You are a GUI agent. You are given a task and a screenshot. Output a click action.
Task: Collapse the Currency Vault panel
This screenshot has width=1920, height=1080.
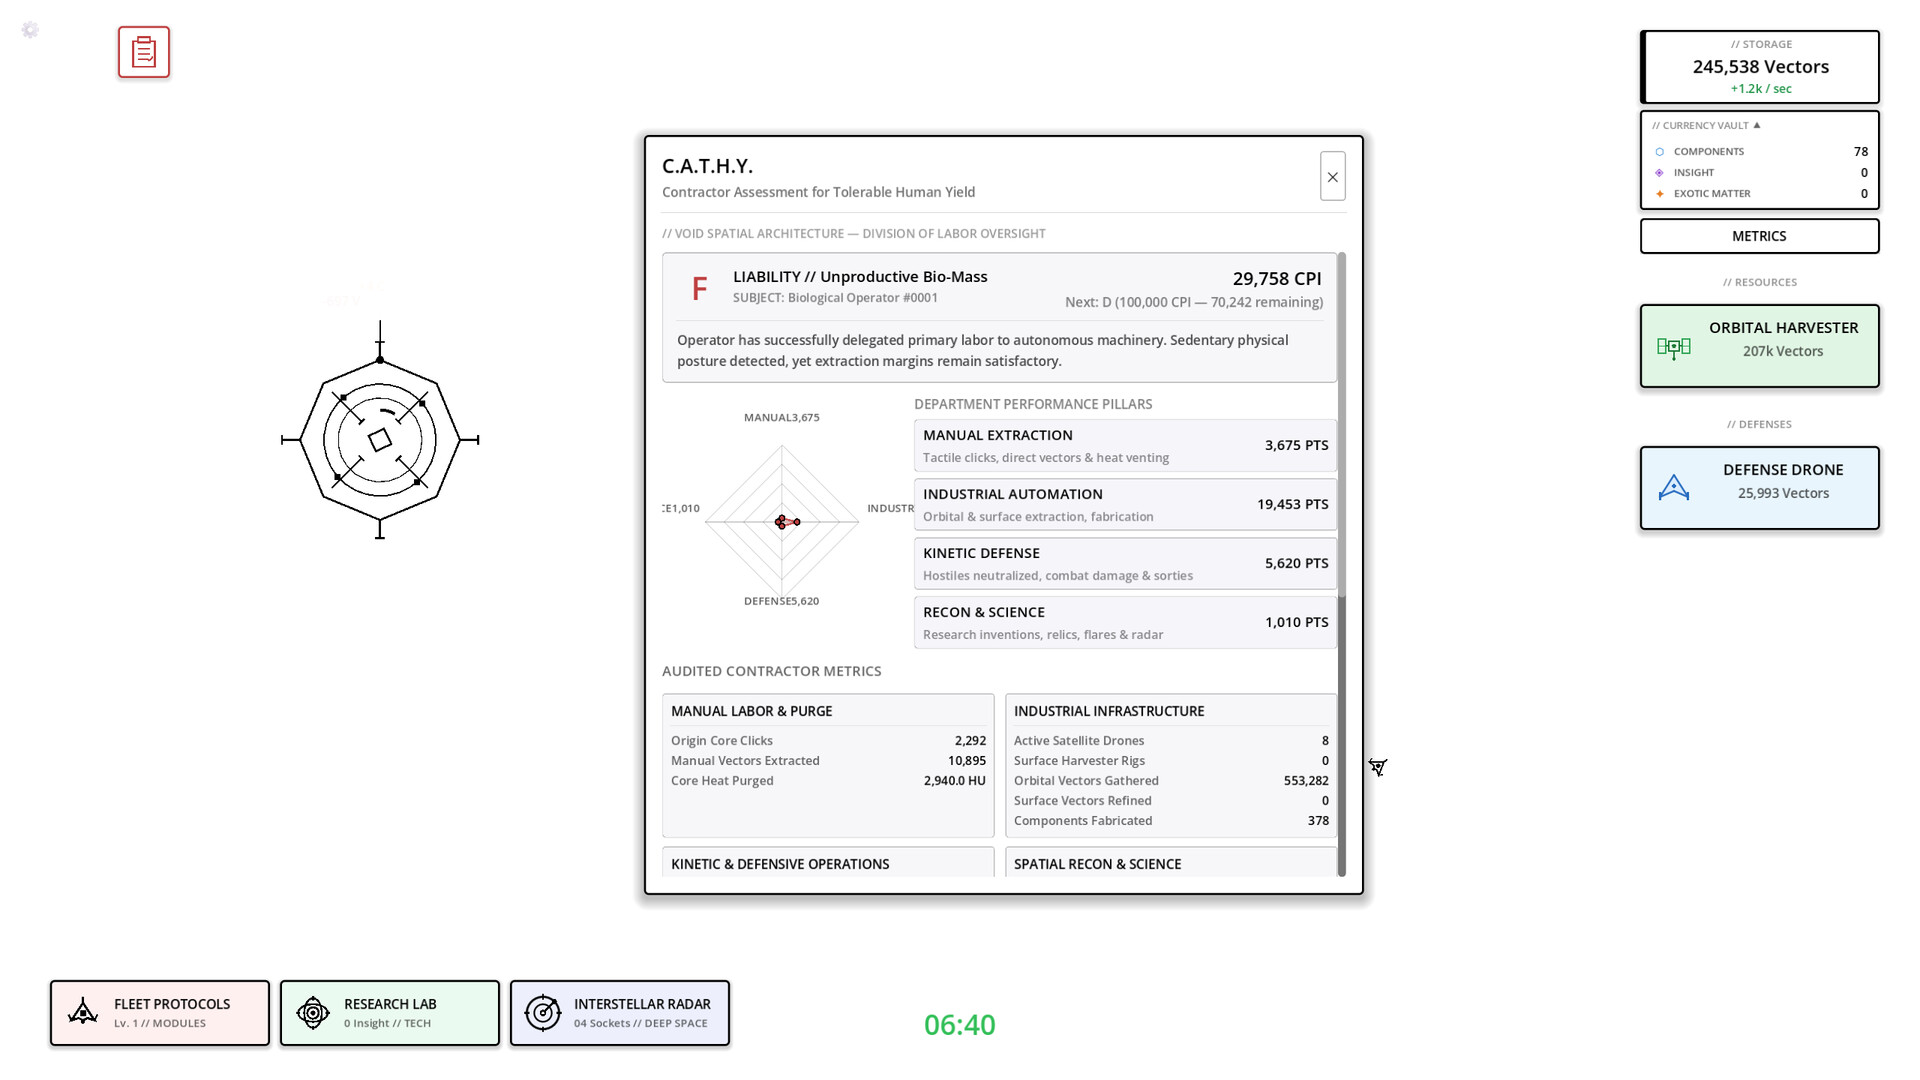pyautogui.click(x=1706, y=125)
